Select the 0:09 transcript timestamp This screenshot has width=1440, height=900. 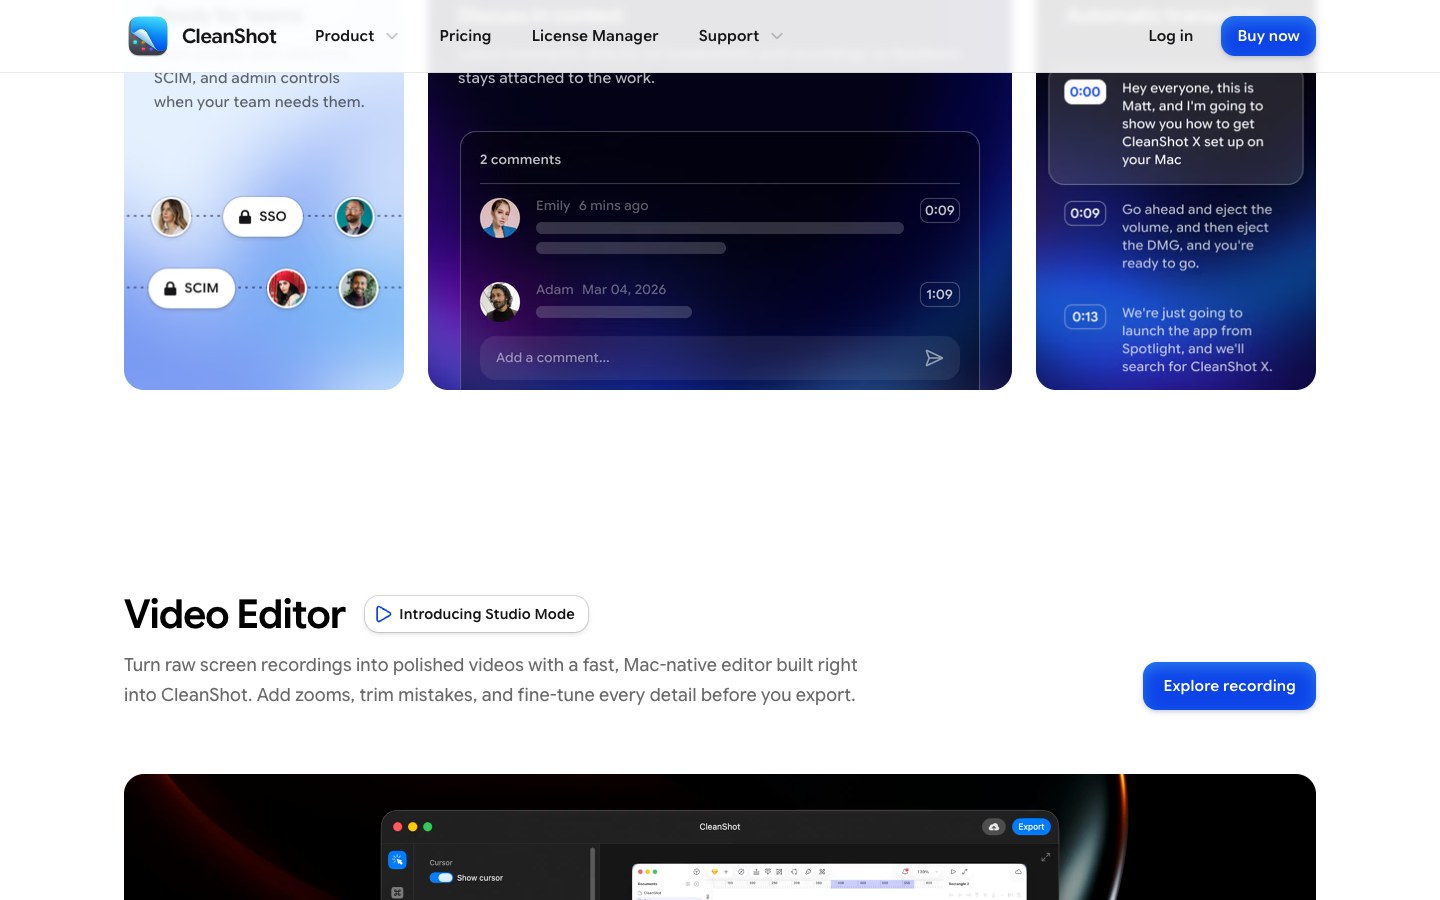point(1085,213)
